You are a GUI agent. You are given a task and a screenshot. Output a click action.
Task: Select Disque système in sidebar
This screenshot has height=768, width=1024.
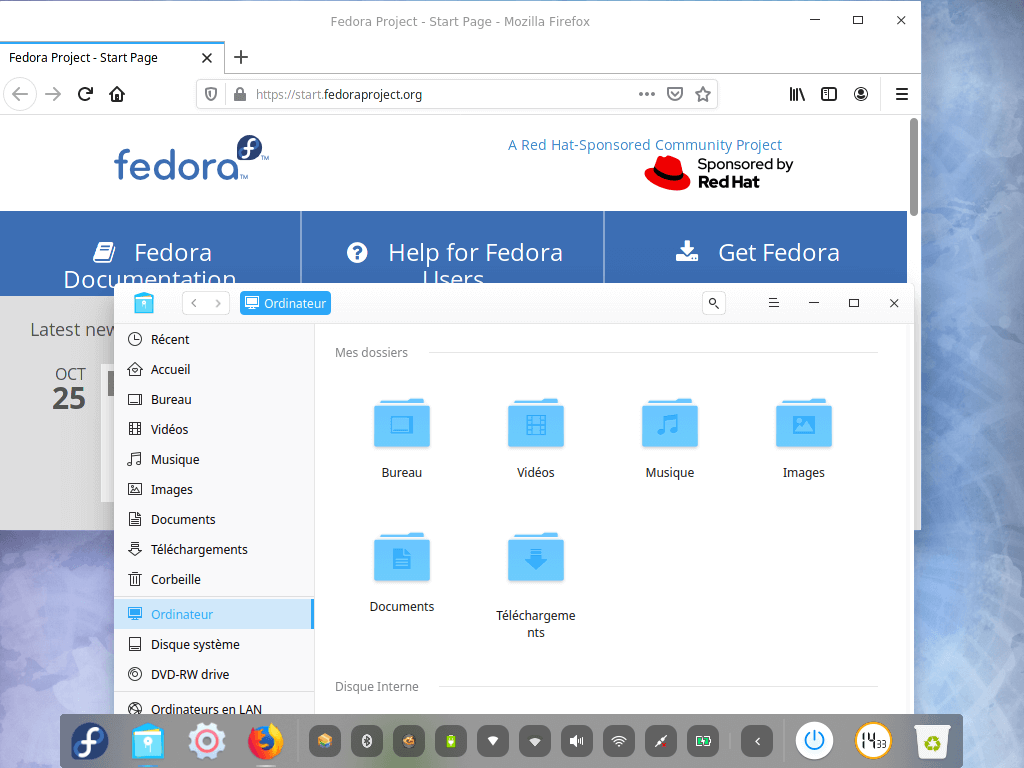point(214,645)
